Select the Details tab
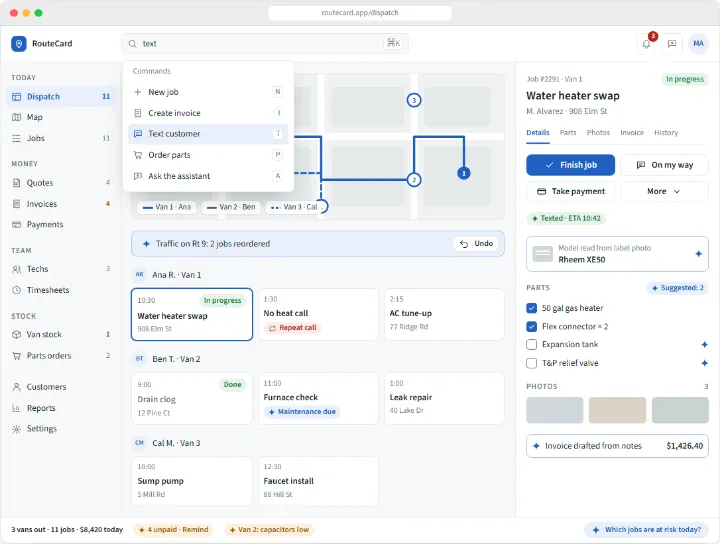The image size is (720, 544). coord(538,133)
